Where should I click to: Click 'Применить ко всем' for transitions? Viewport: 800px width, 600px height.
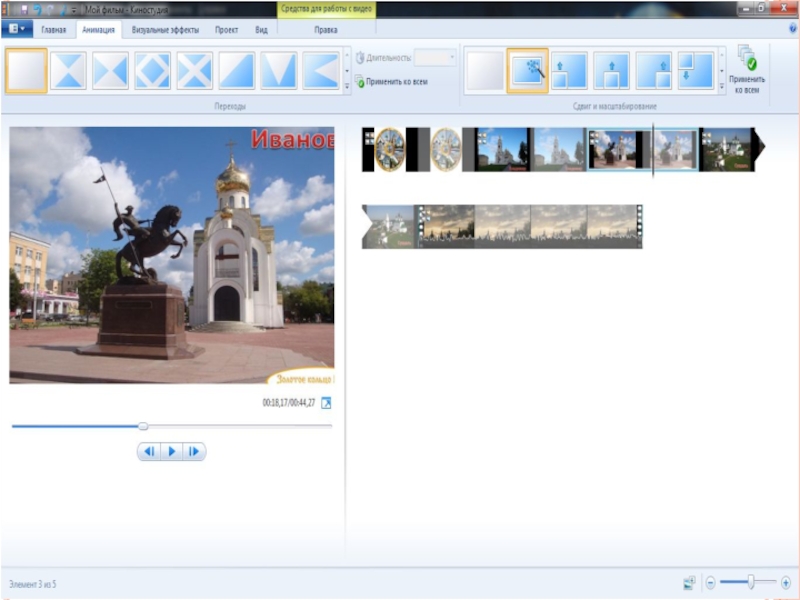coord(395,82)
